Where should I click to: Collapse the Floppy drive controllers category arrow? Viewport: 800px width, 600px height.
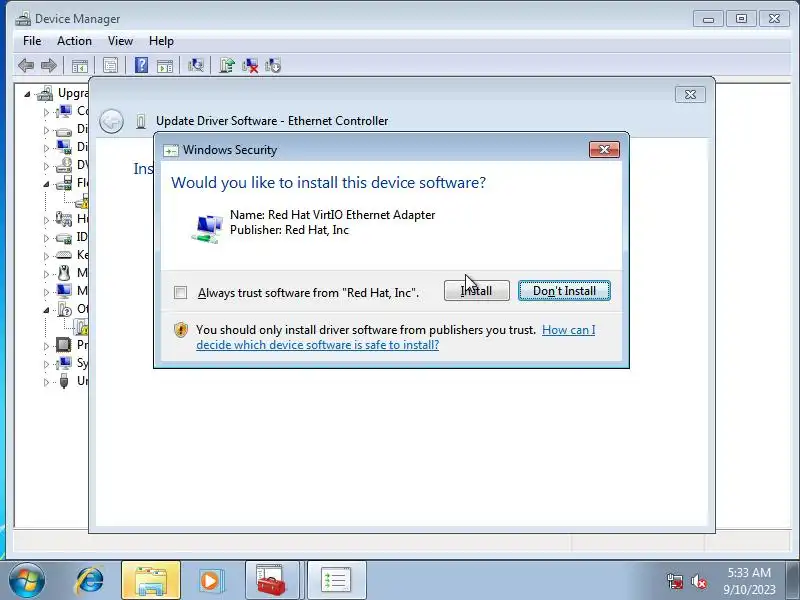point(46,184)
